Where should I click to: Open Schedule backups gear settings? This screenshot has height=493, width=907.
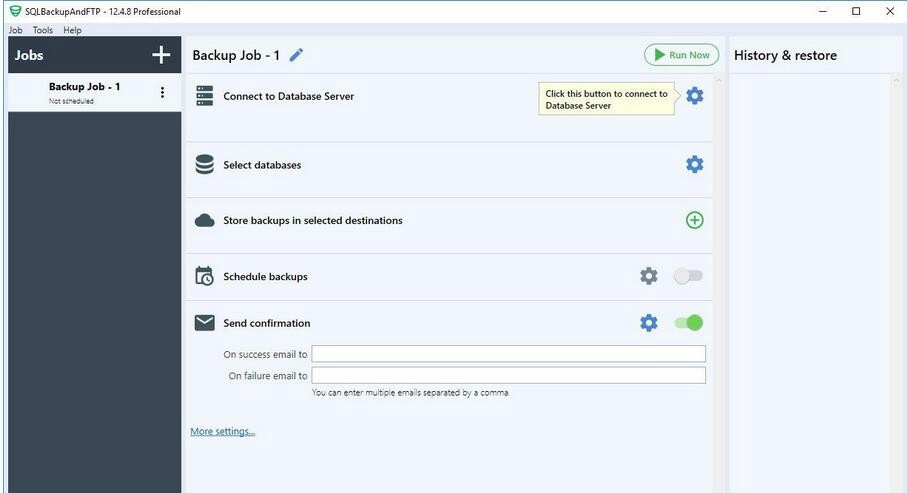coord(649,276)
